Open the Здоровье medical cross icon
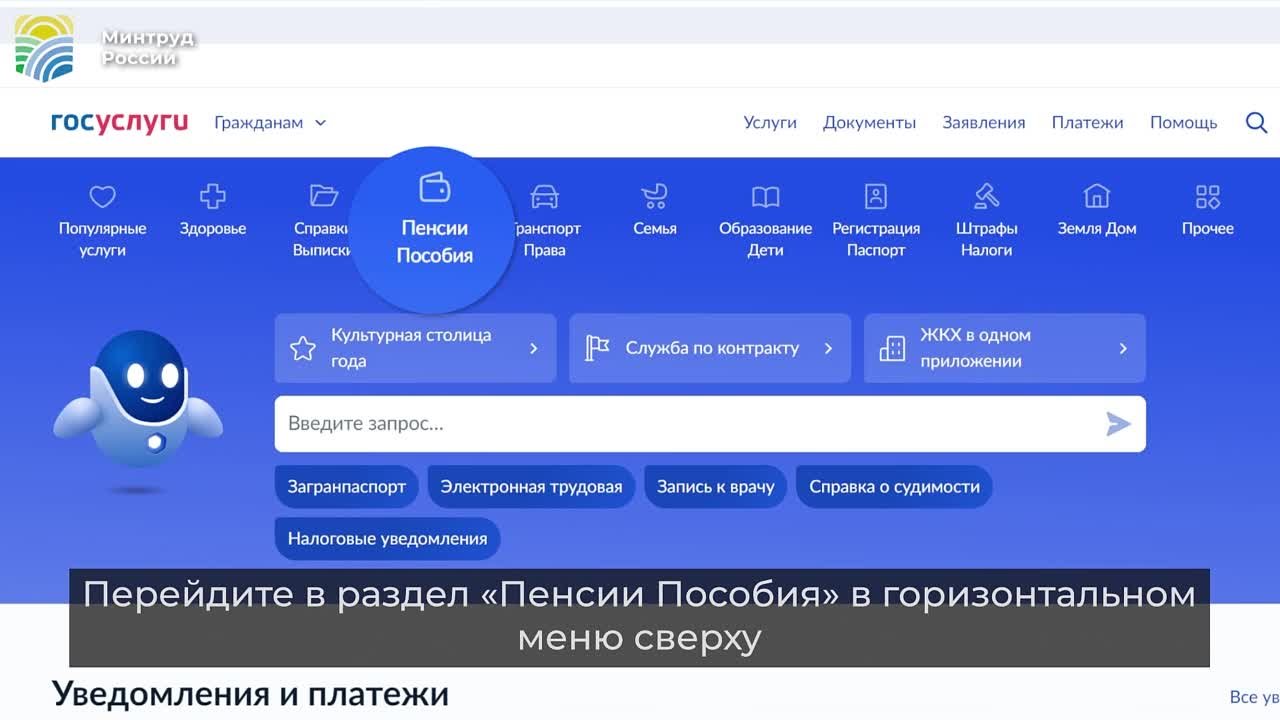1280x720 pixels. coord(213,196)
